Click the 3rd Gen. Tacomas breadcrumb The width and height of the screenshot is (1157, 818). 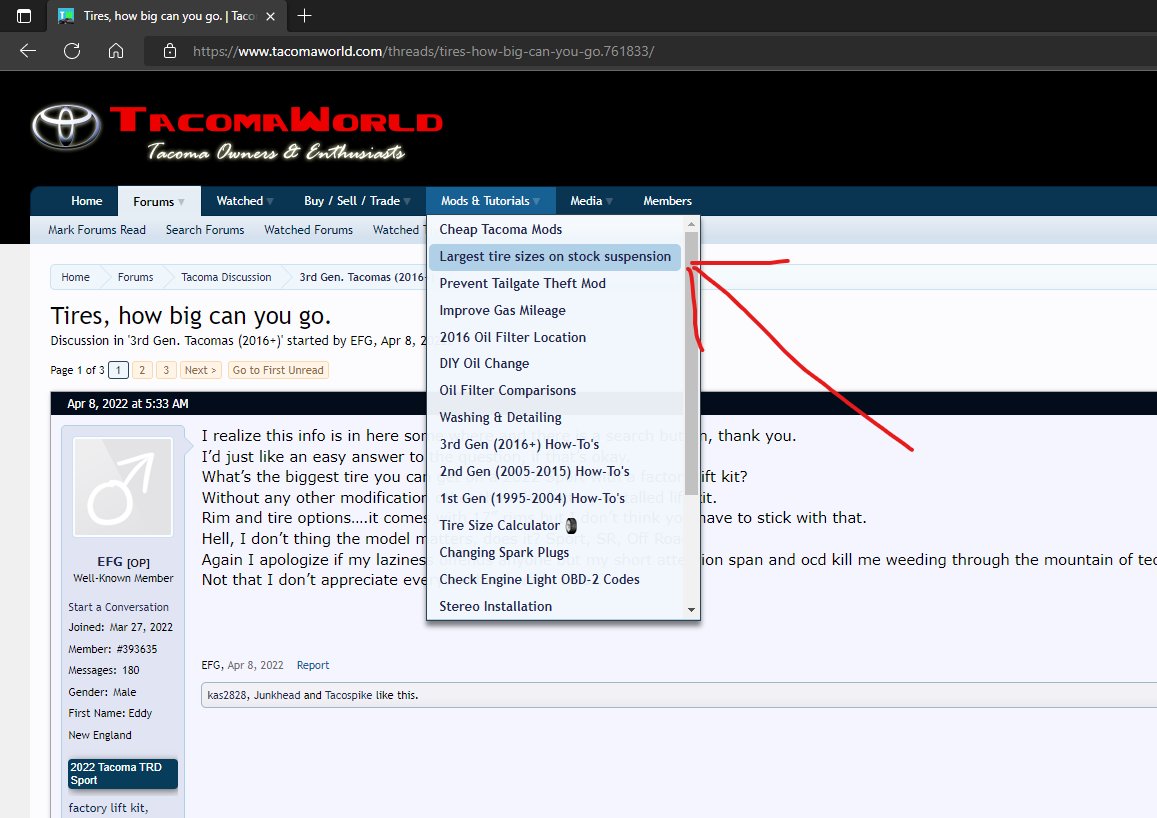coord(362,277)
